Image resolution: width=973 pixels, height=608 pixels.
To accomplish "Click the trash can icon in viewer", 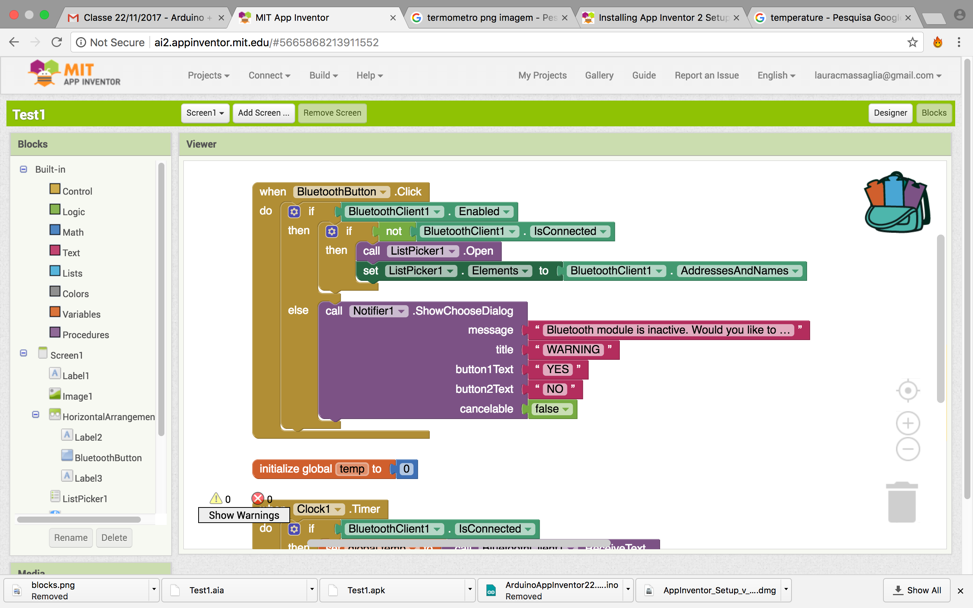I will pyautogui.click(x=902, y=502).
